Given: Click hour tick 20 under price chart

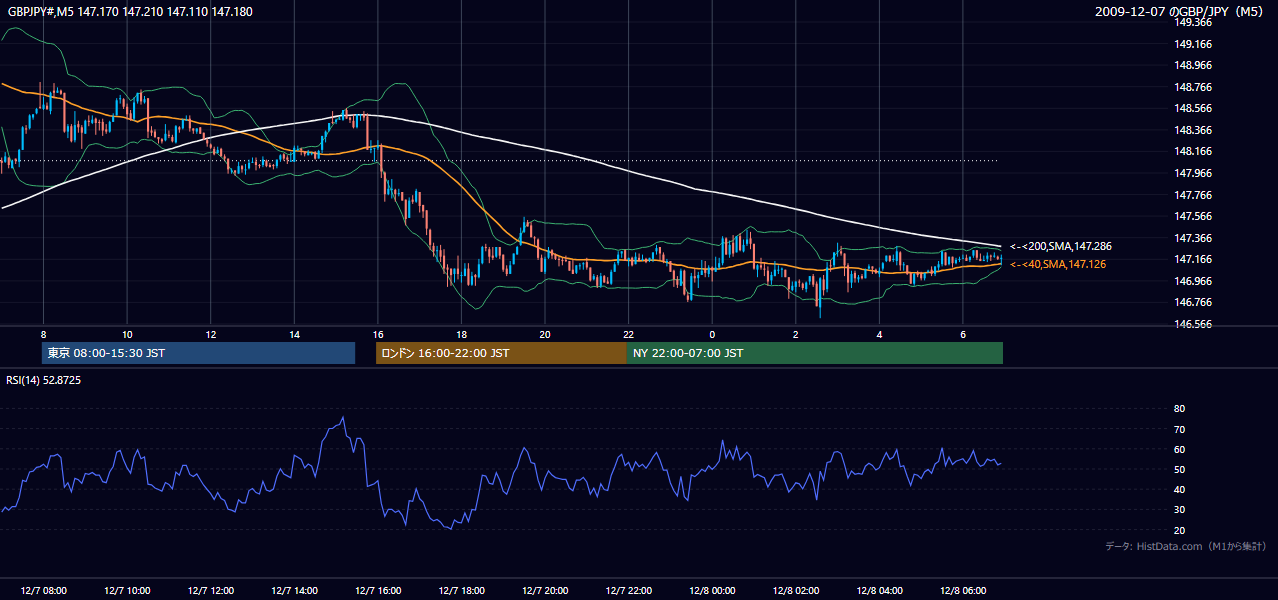Looking at the screenshot, I should pos(544,334).
